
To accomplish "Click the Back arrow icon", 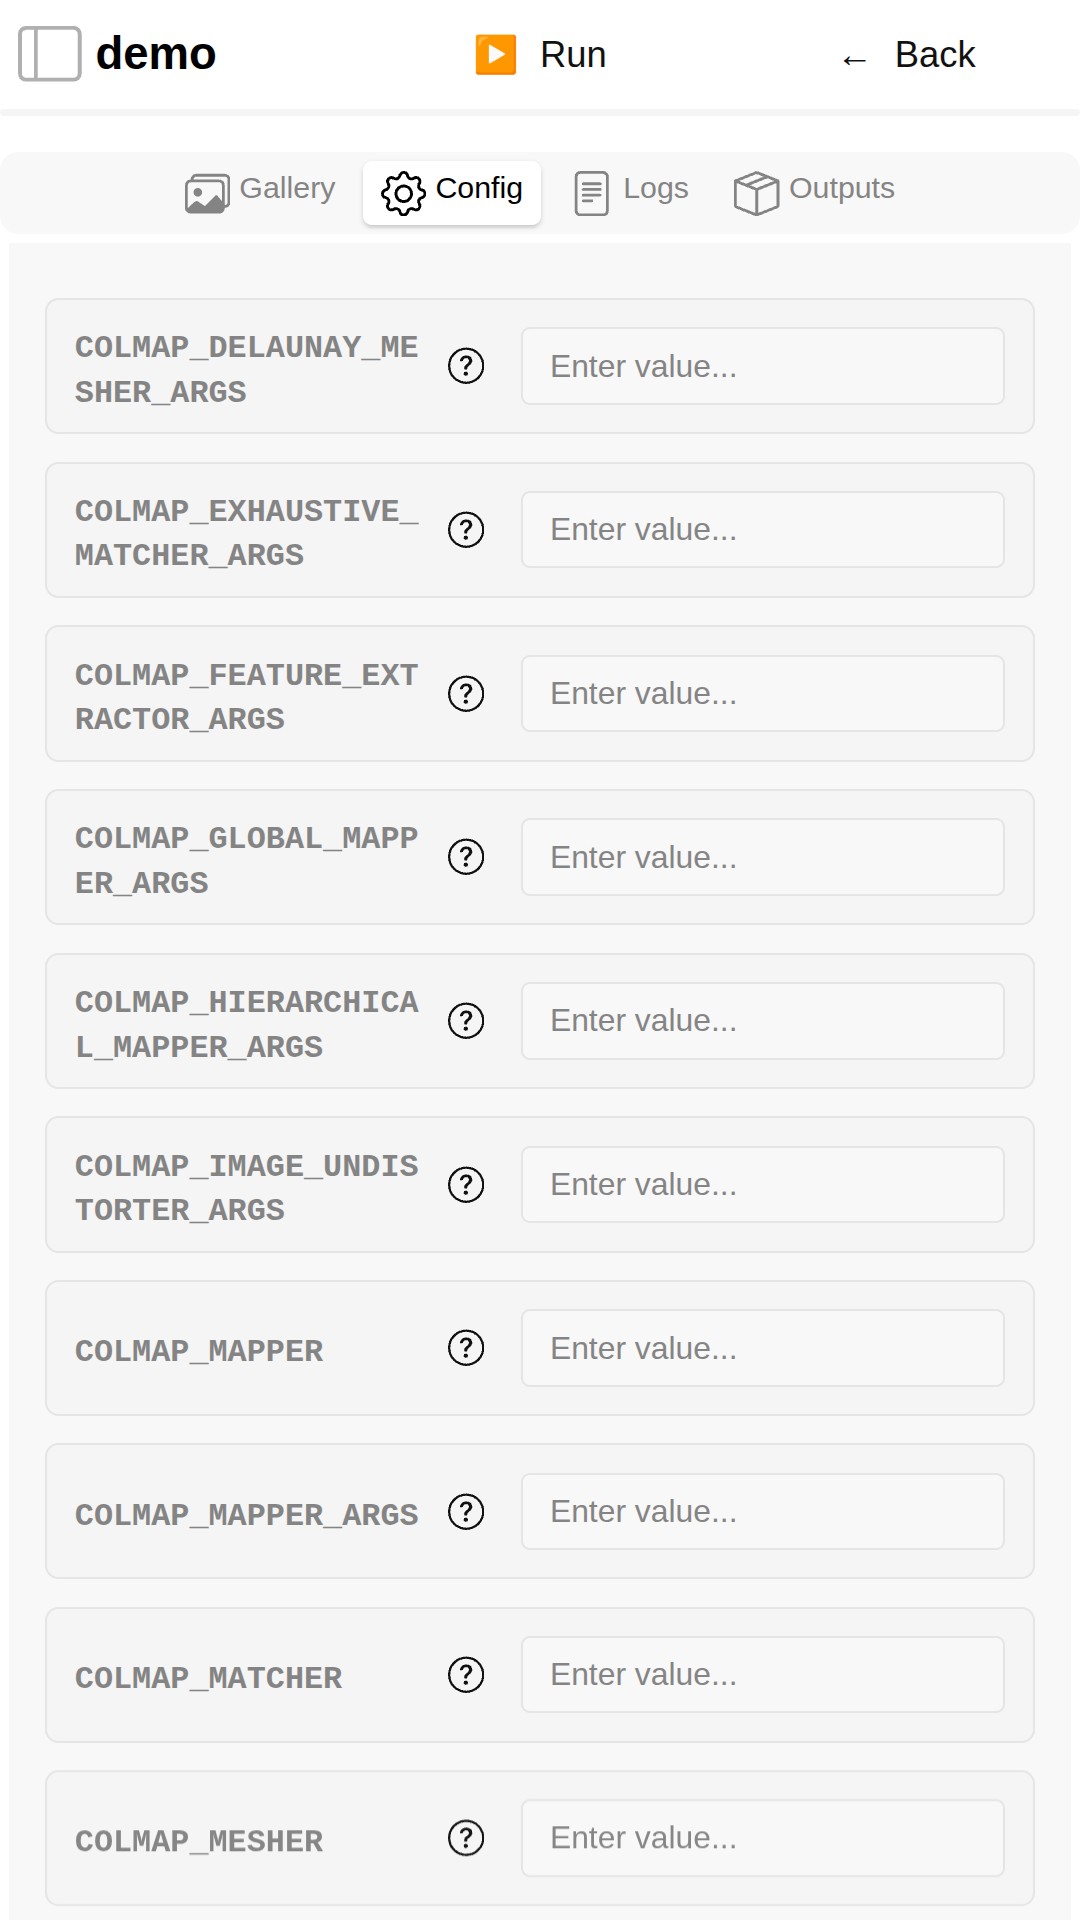I will coord(854,60).
